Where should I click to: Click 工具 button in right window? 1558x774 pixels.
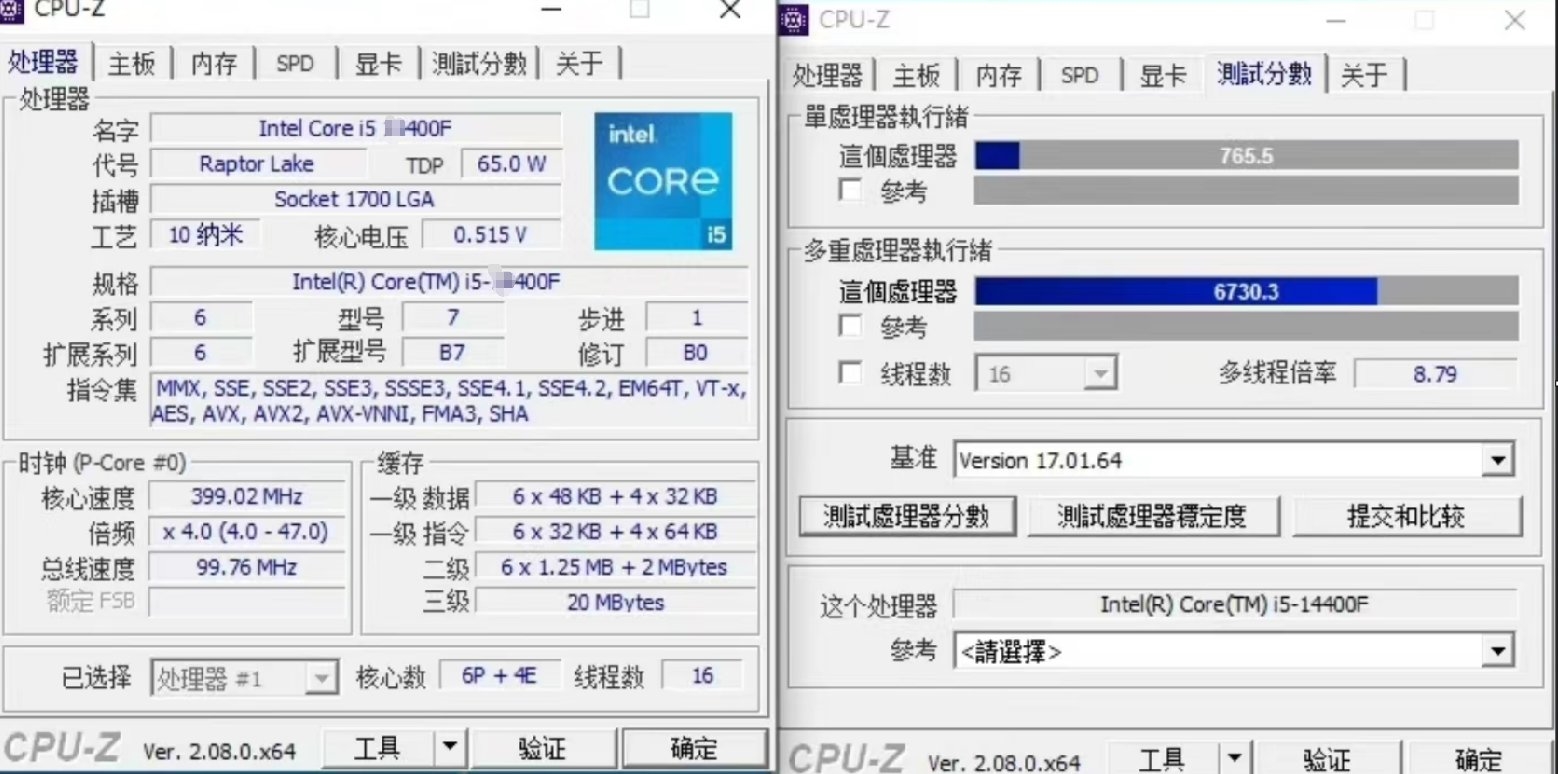pyautogui.click(x=1164, y=759)
